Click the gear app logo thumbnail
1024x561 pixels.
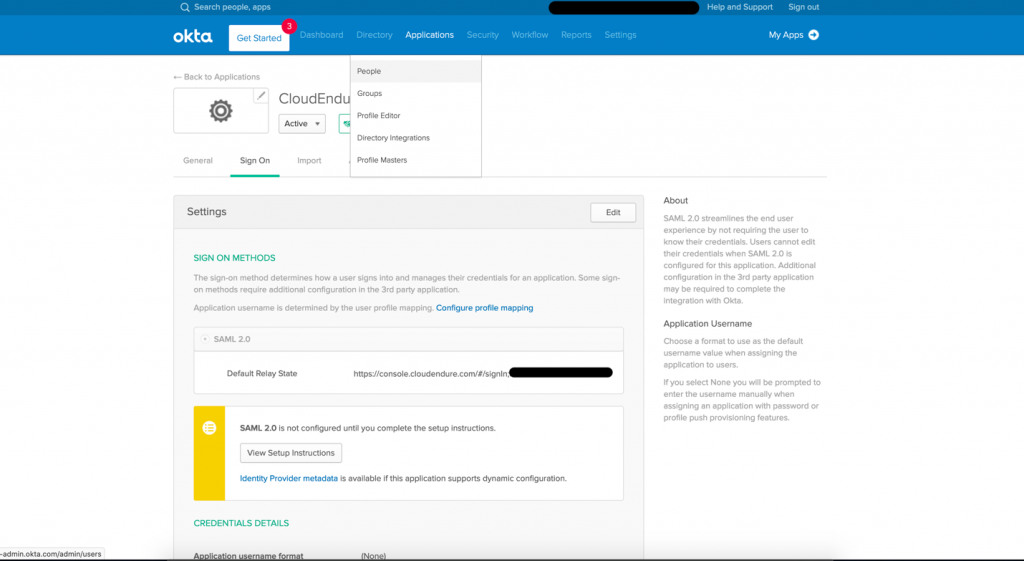click(221, 110)
